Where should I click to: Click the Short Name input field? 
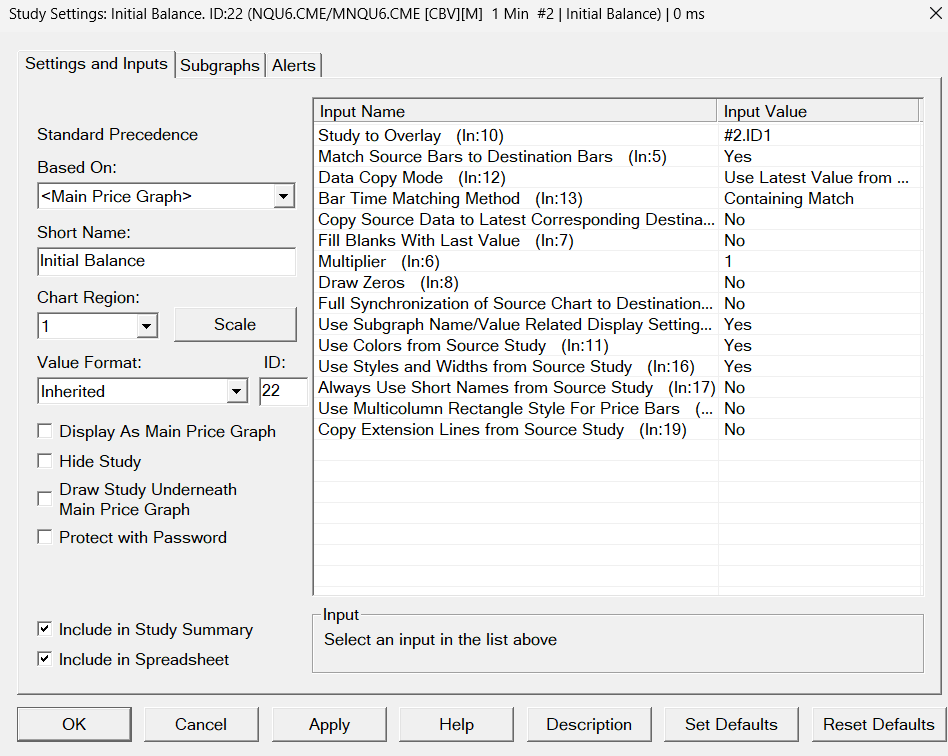166,261
